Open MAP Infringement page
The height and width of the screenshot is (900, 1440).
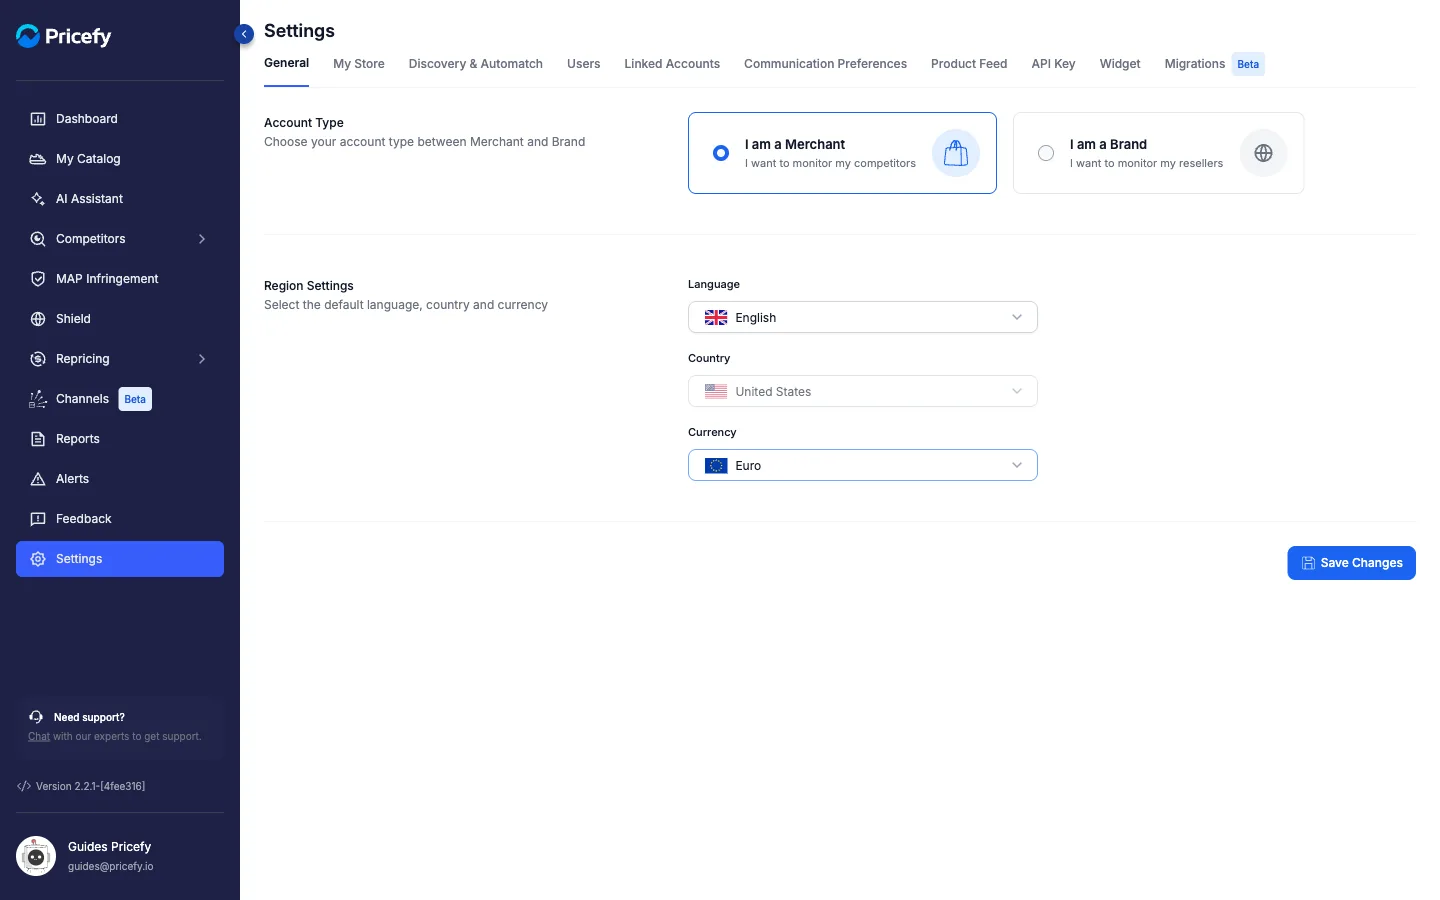pos(120,279)
